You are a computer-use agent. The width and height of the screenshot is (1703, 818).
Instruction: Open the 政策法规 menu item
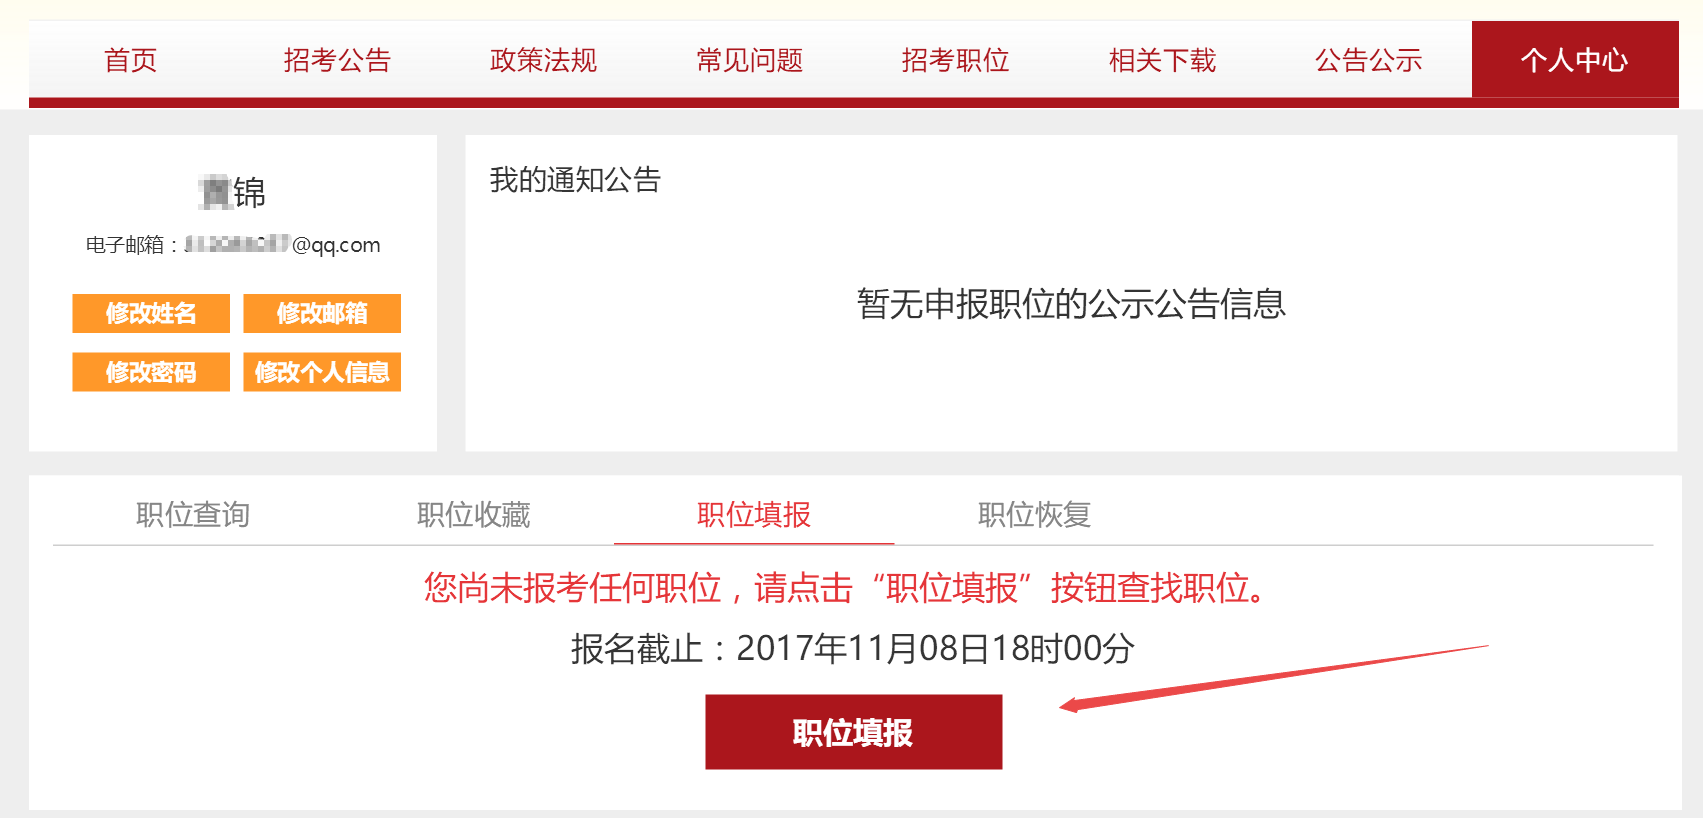pos(543,60)
